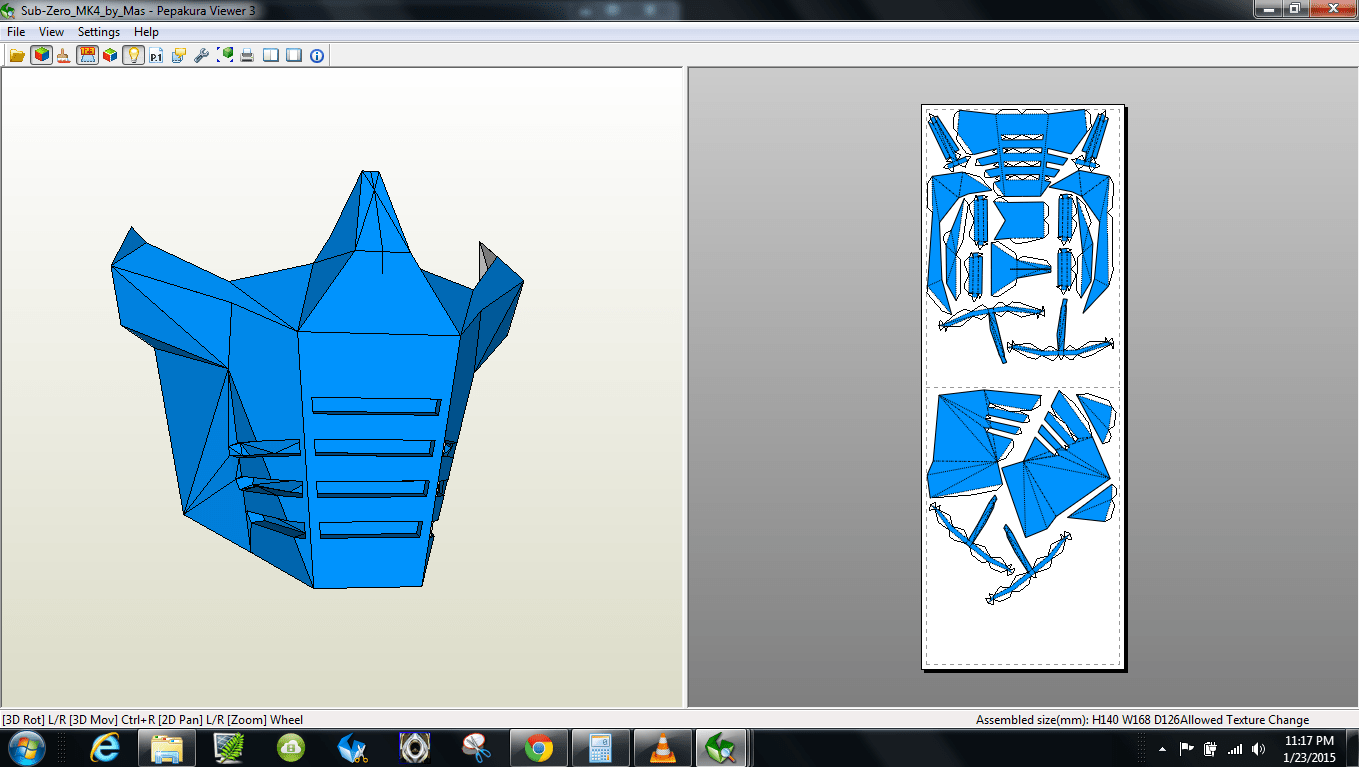The width and height of the screenshot is (1359, 767).
Task: Click the dark emblem taskbar icon
Action: [415, 747]
